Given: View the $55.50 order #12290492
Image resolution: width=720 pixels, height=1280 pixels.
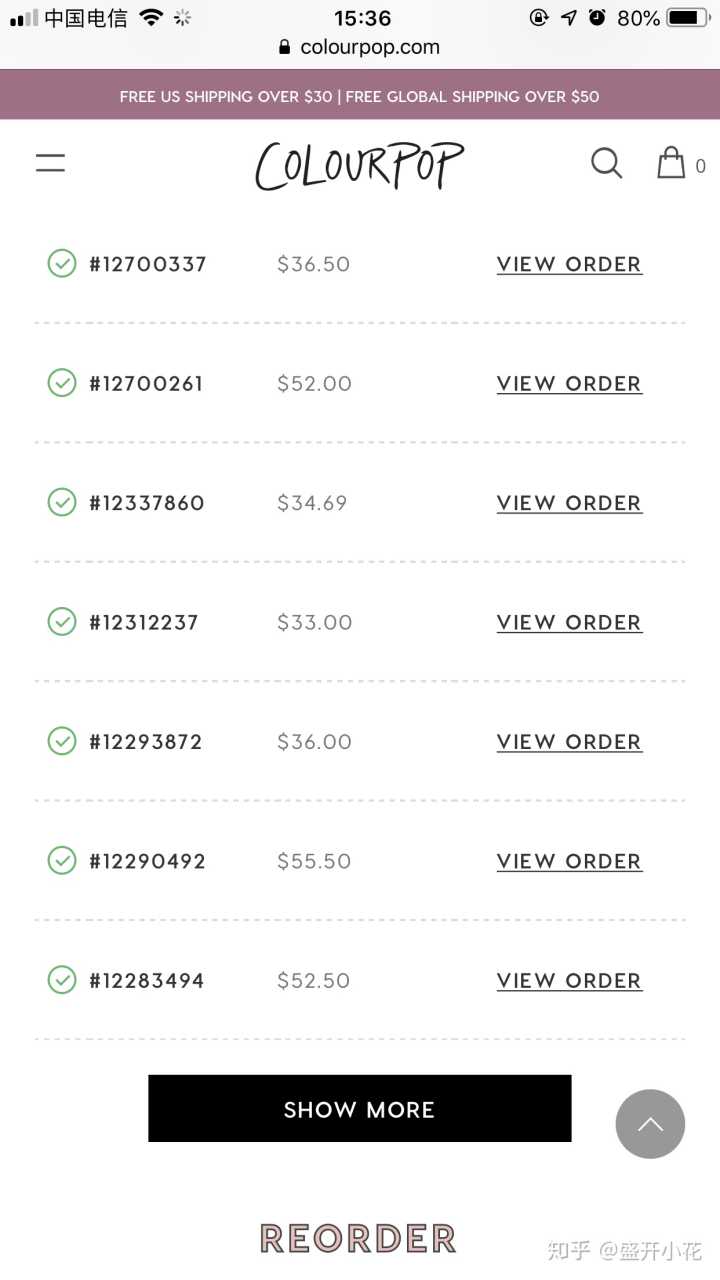Looking at the screenshot, I should pyautogui.click(x=569, y=861).
